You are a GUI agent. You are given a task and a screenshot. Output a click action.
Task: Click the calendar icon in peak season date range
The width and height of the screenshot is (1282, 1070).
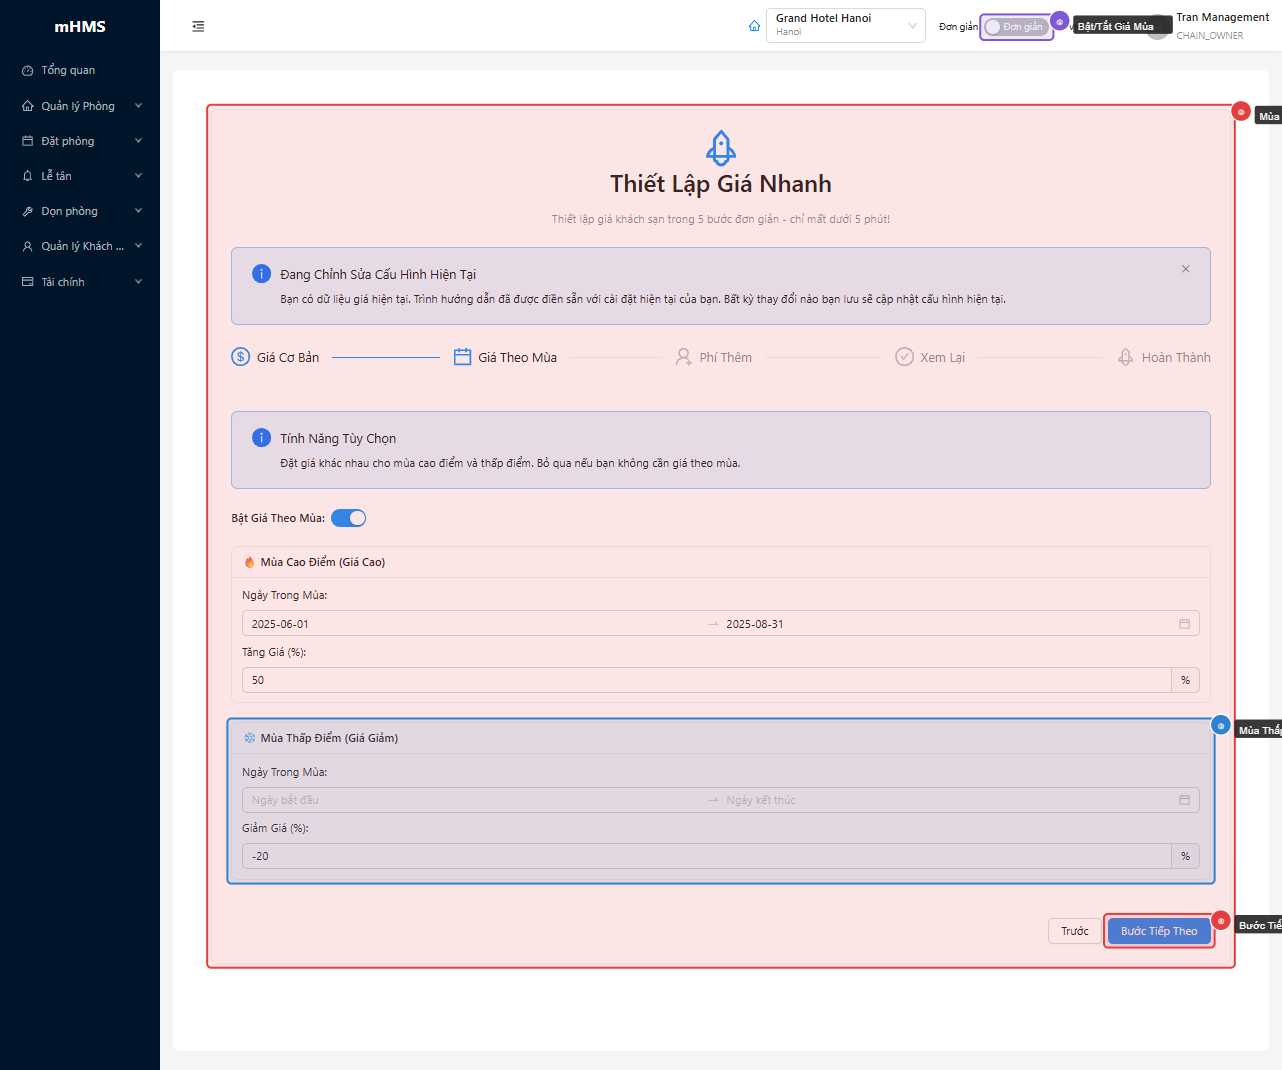pos(1184,624)
